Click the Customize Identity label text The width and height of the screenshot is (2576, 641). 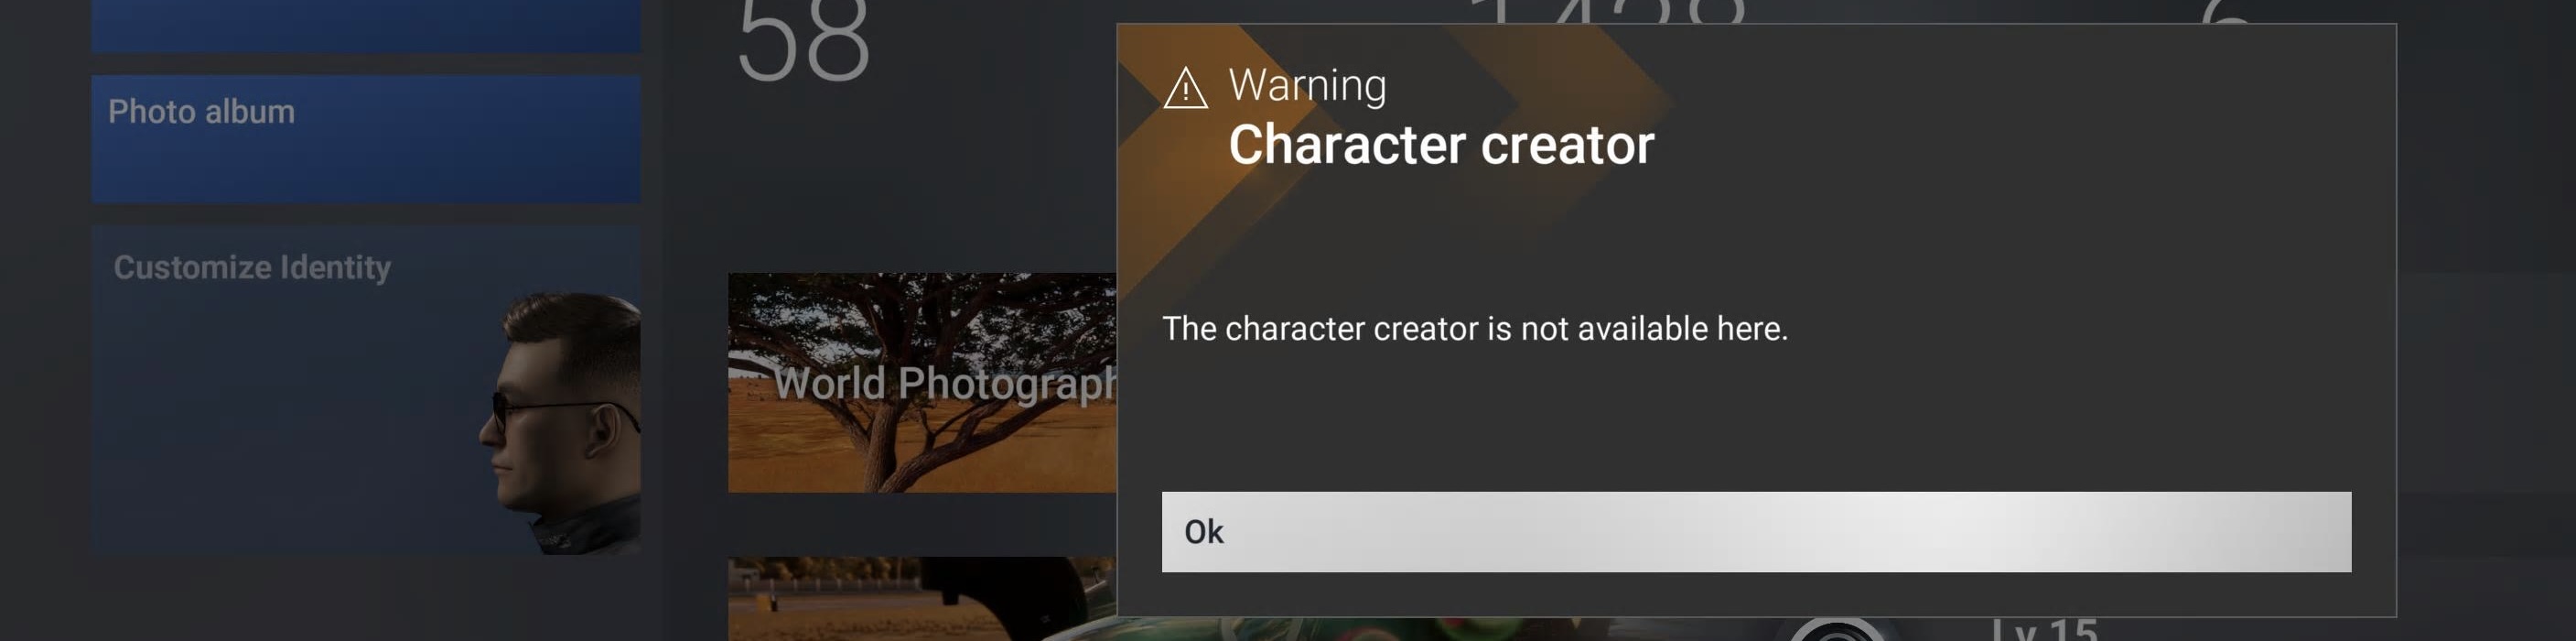click(252, 267)
